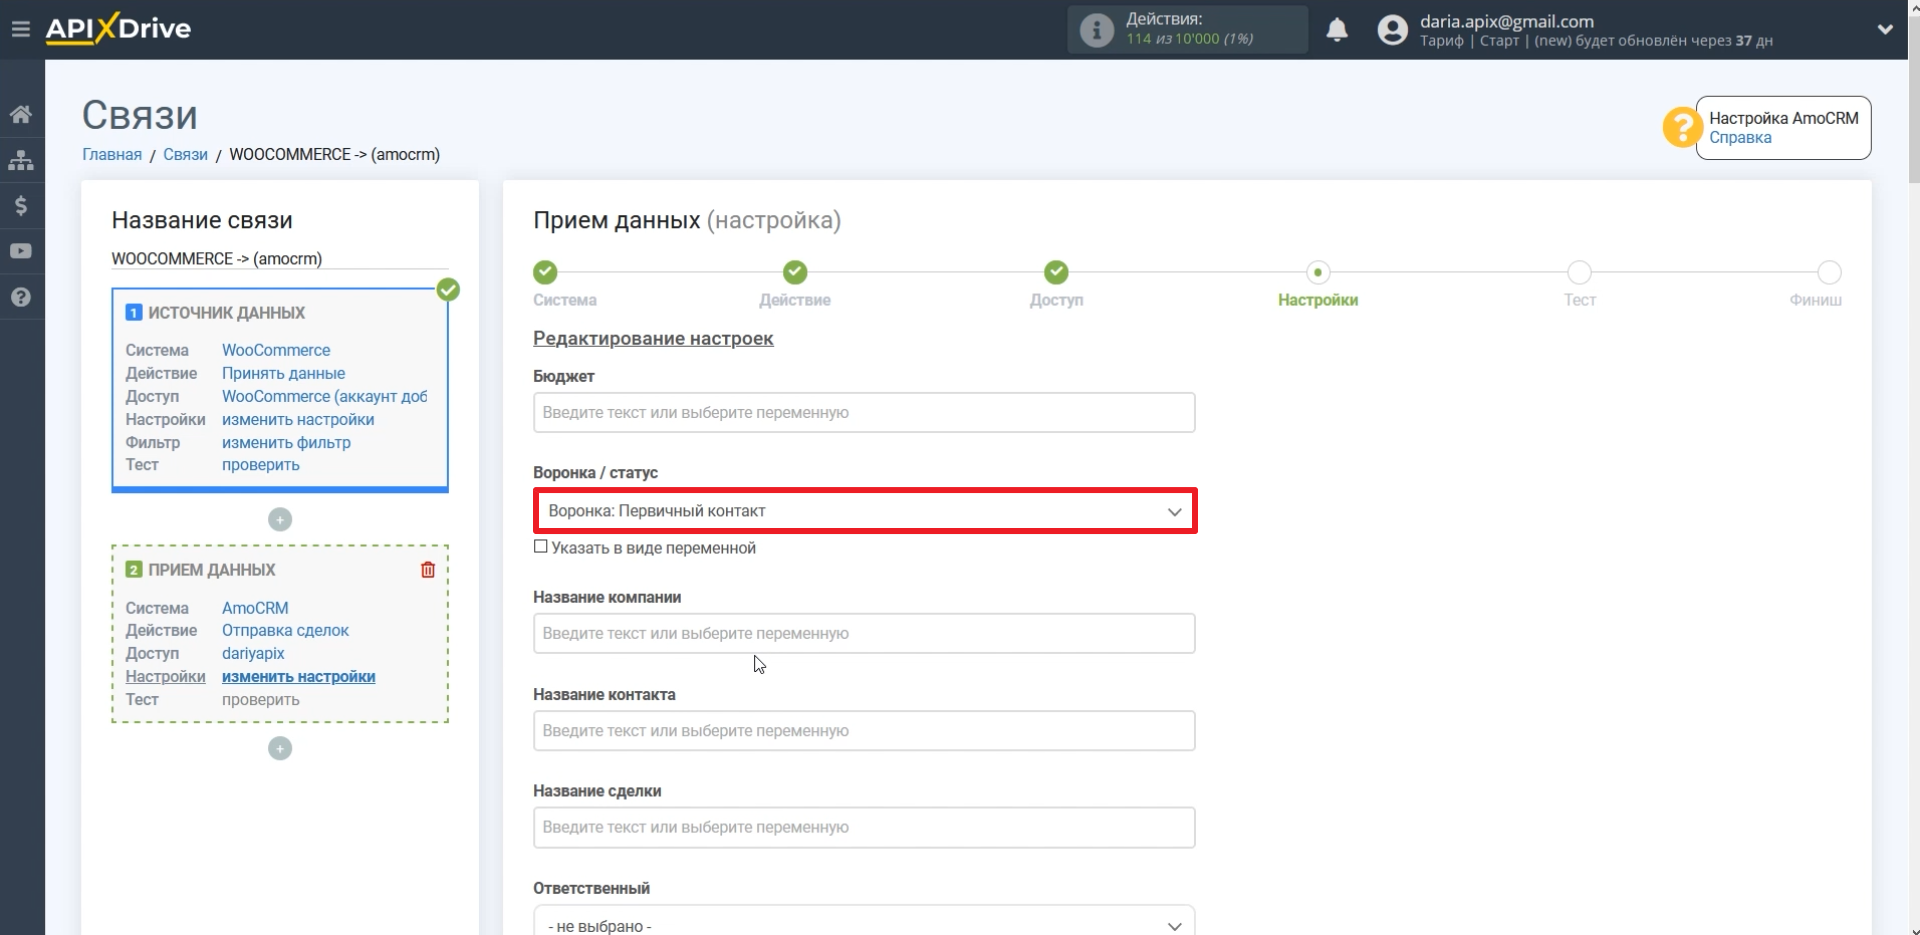Go to Действие step circle
This screenshot has width=1920, height=935.
(x=795, y=272)
